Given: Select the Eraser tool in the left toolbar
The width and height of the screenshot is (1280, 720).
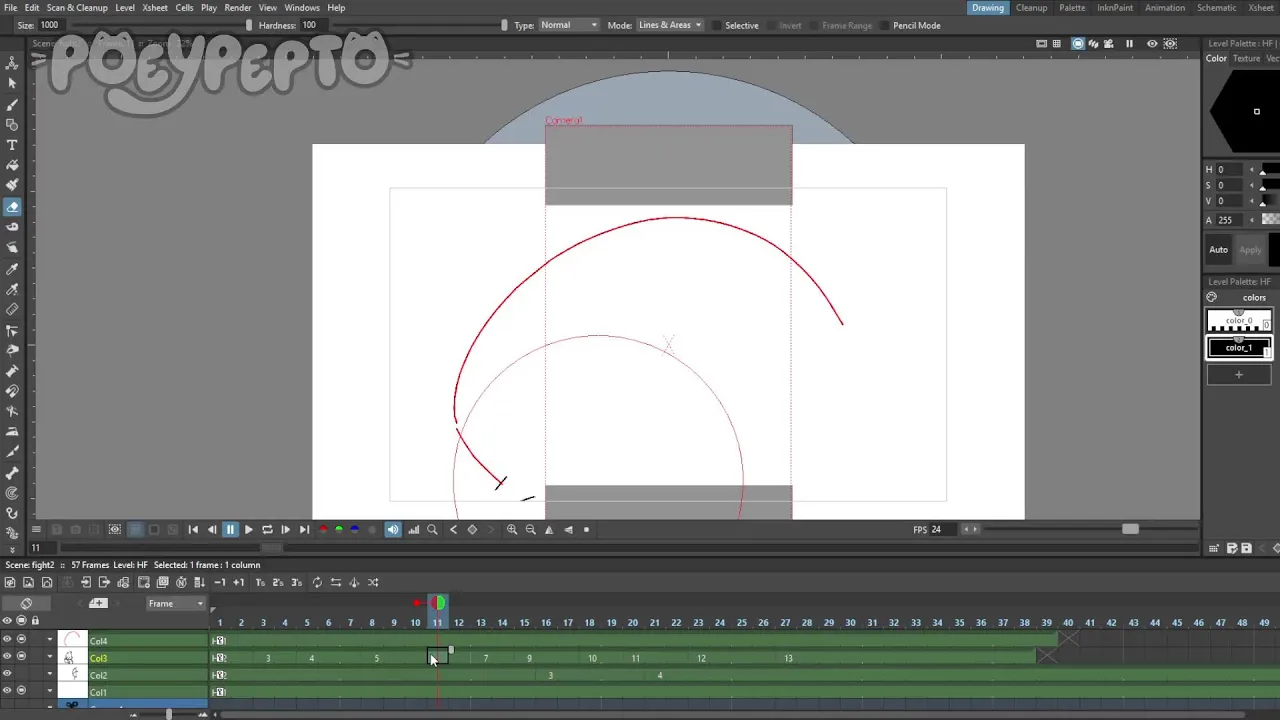Looking at the screenshot, I should (12, 206).
